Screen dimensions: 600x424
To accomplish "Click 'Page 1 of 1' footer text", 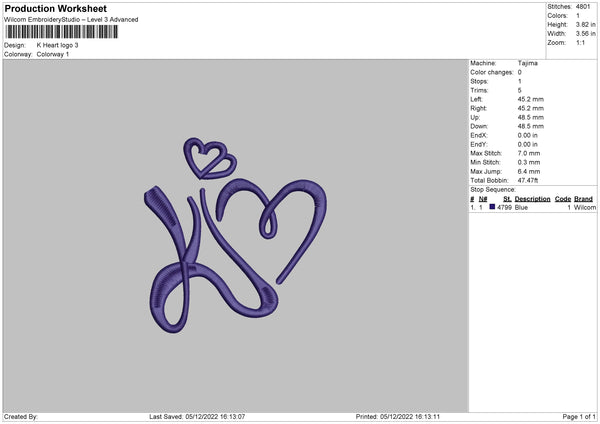I will click(x=579, y=417).
